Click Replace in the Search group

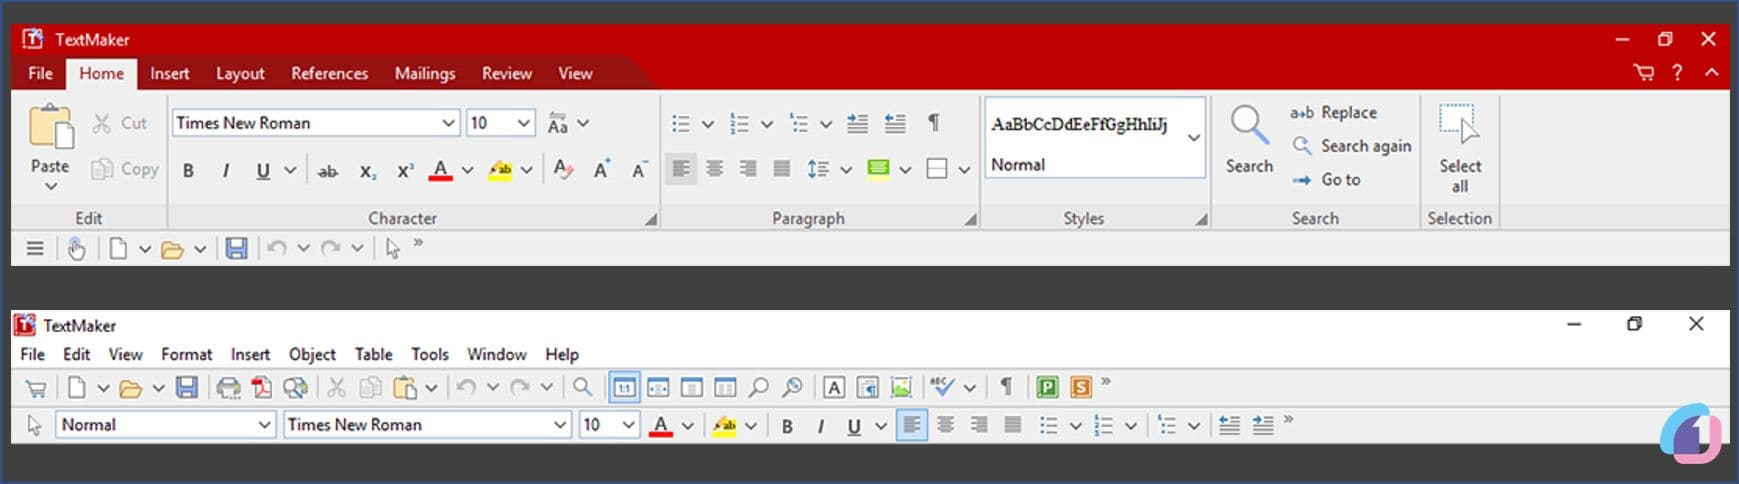pyautogui.click(x=1333, y=113)
